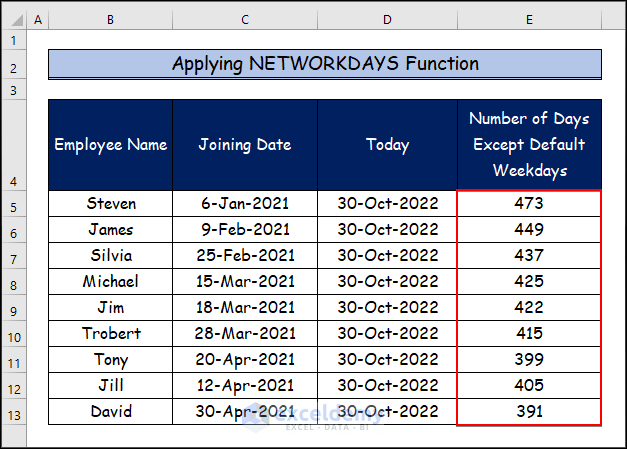Select row 3 header
Image resolution: width=627 pixels, height=449 pixels.
pyautogui.click(x=14, y=90)
